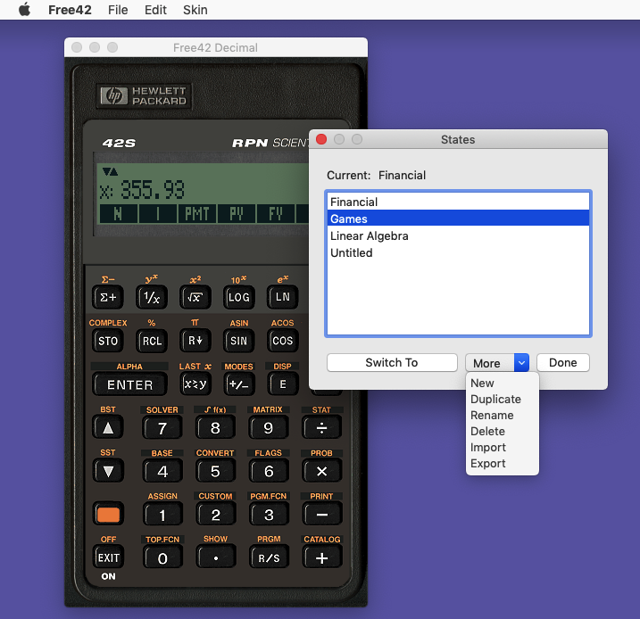640x619 pixels.
Task: Close the States dialog window
Action: click(x=322, y=140)
